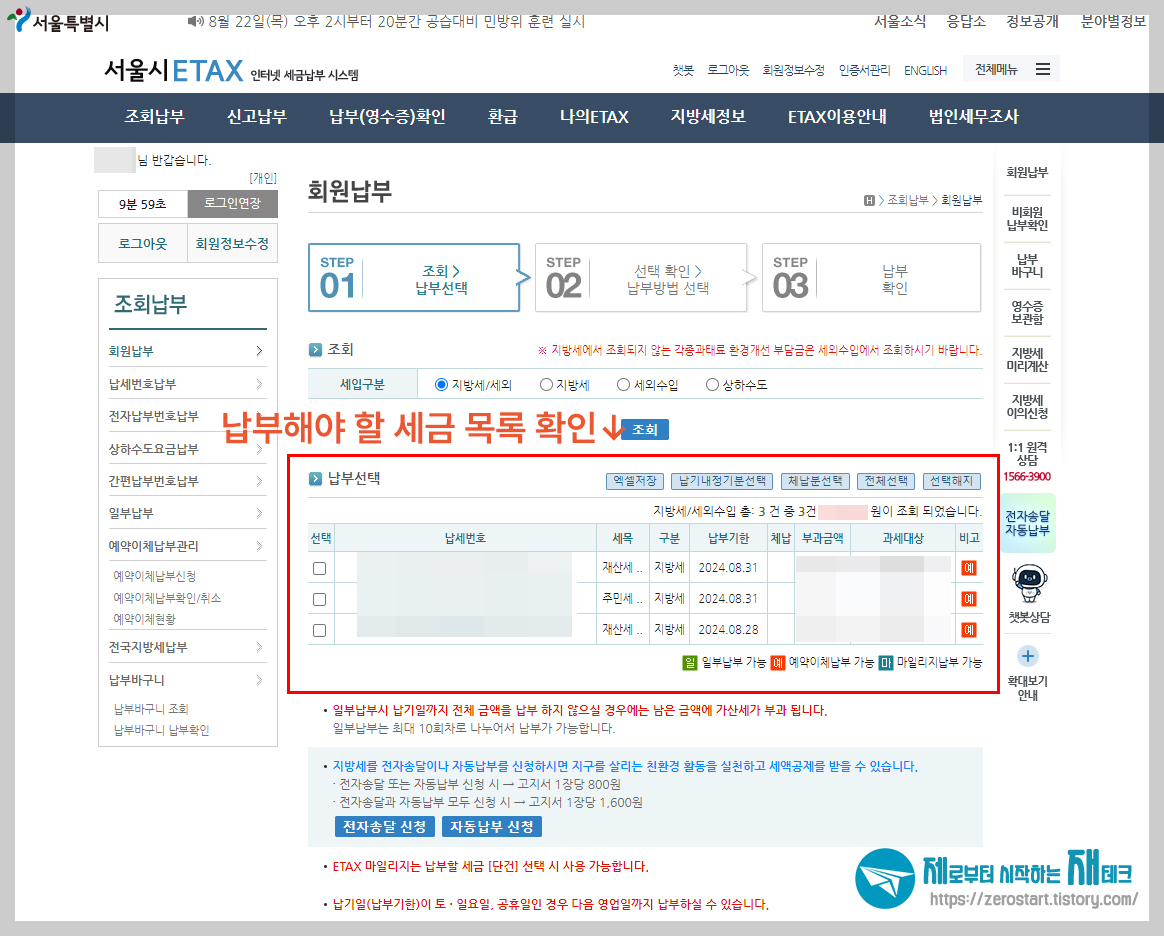Click the 서울특별시 logo

[58, 21]
